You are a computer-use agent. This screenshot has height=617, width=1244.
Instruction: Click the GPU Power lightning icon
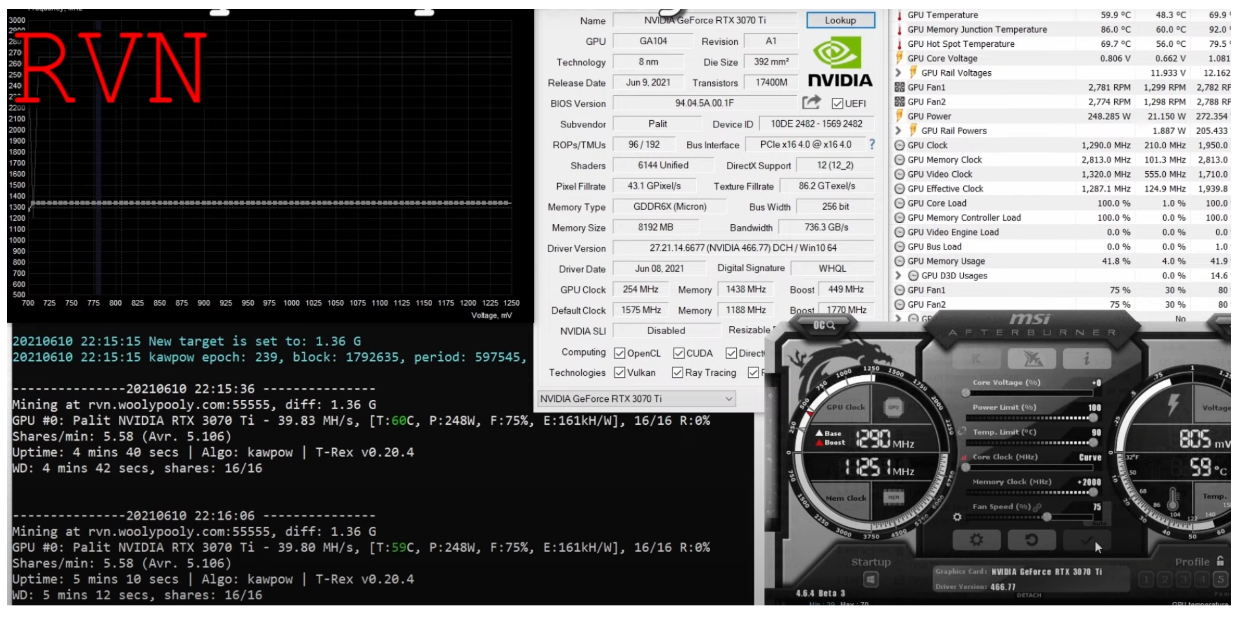click(x=899, y=116)
